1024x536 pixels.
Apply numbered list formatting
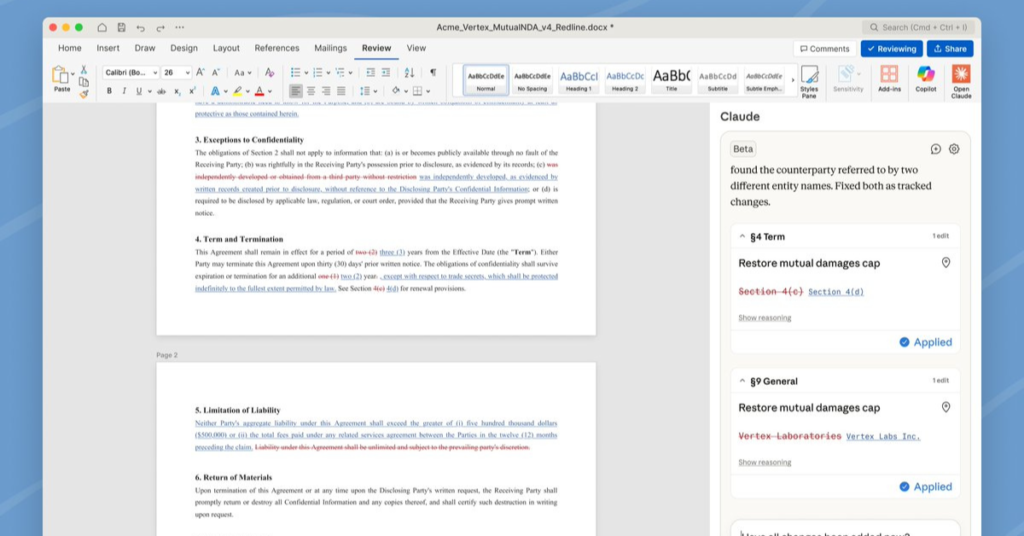pos(317,72)
